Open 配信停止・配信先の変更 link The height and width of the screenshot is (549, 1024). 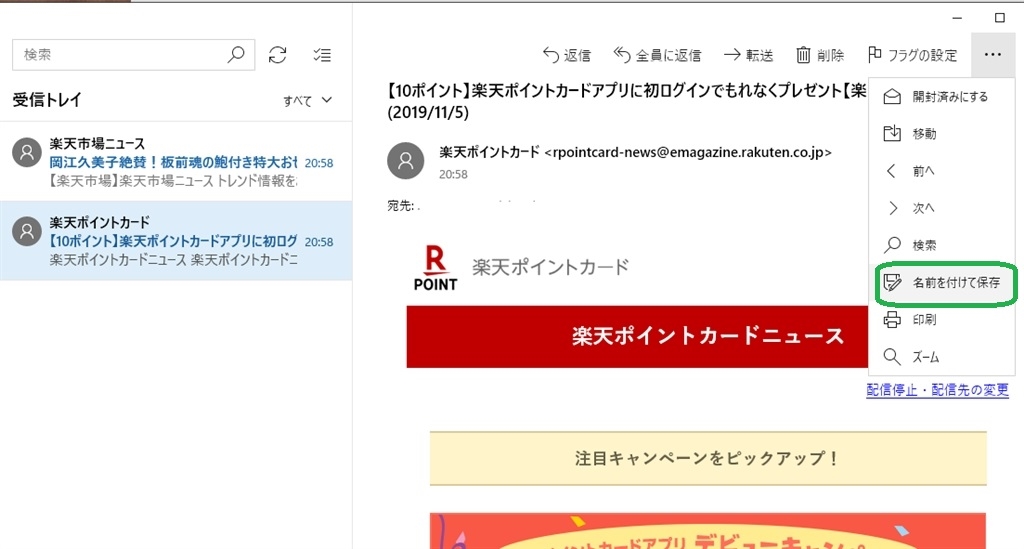pyautogui.click(x=937, y=390)
